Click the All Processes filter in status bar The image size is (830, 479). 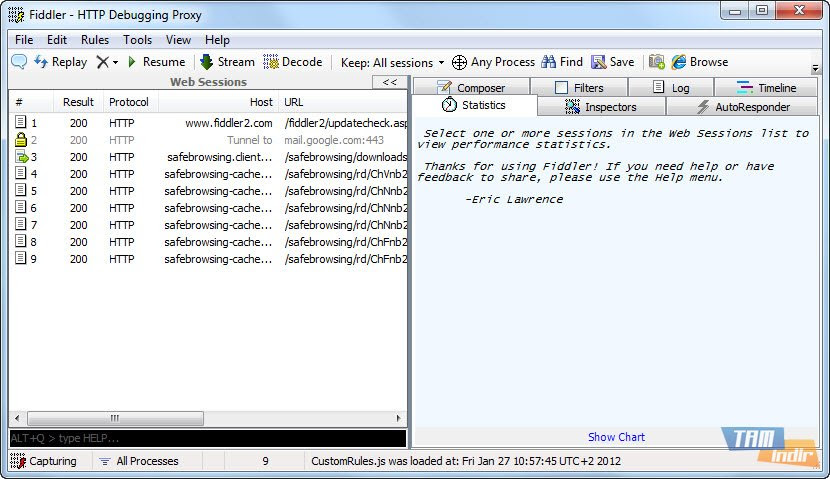(x=139, y=461)
